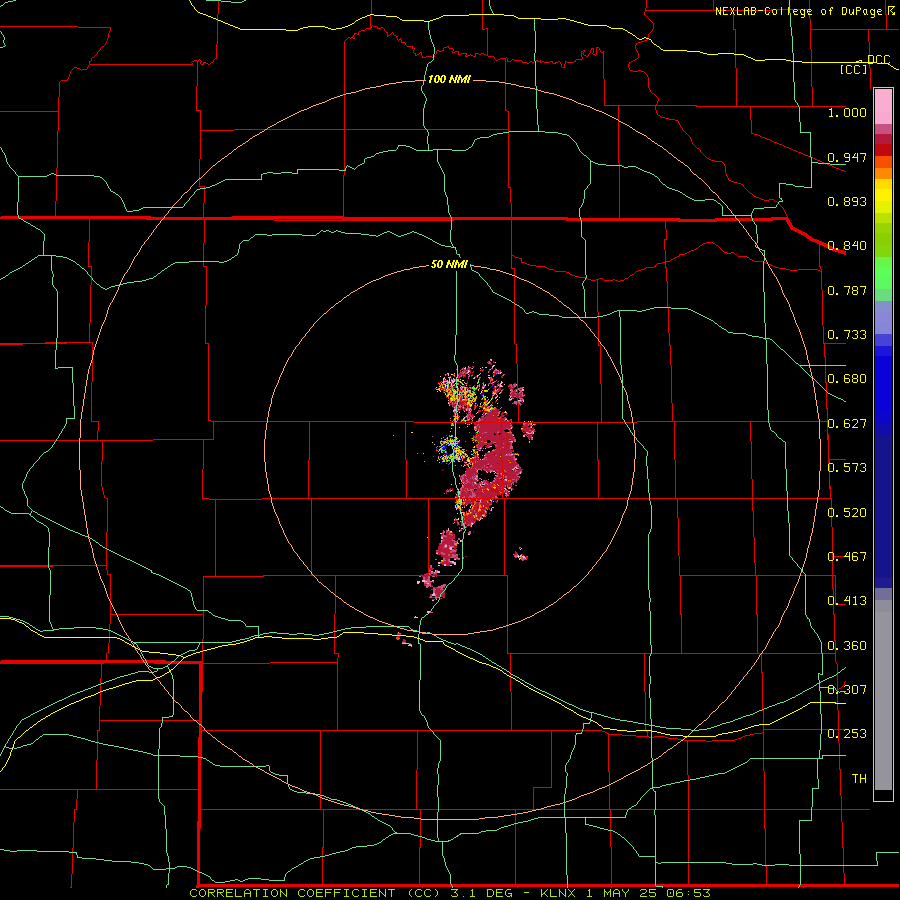Image resolution: width=900 pixels, height=900 pixels.
Task: Click the [CC] units label
Action: click(x=854, y=69)
